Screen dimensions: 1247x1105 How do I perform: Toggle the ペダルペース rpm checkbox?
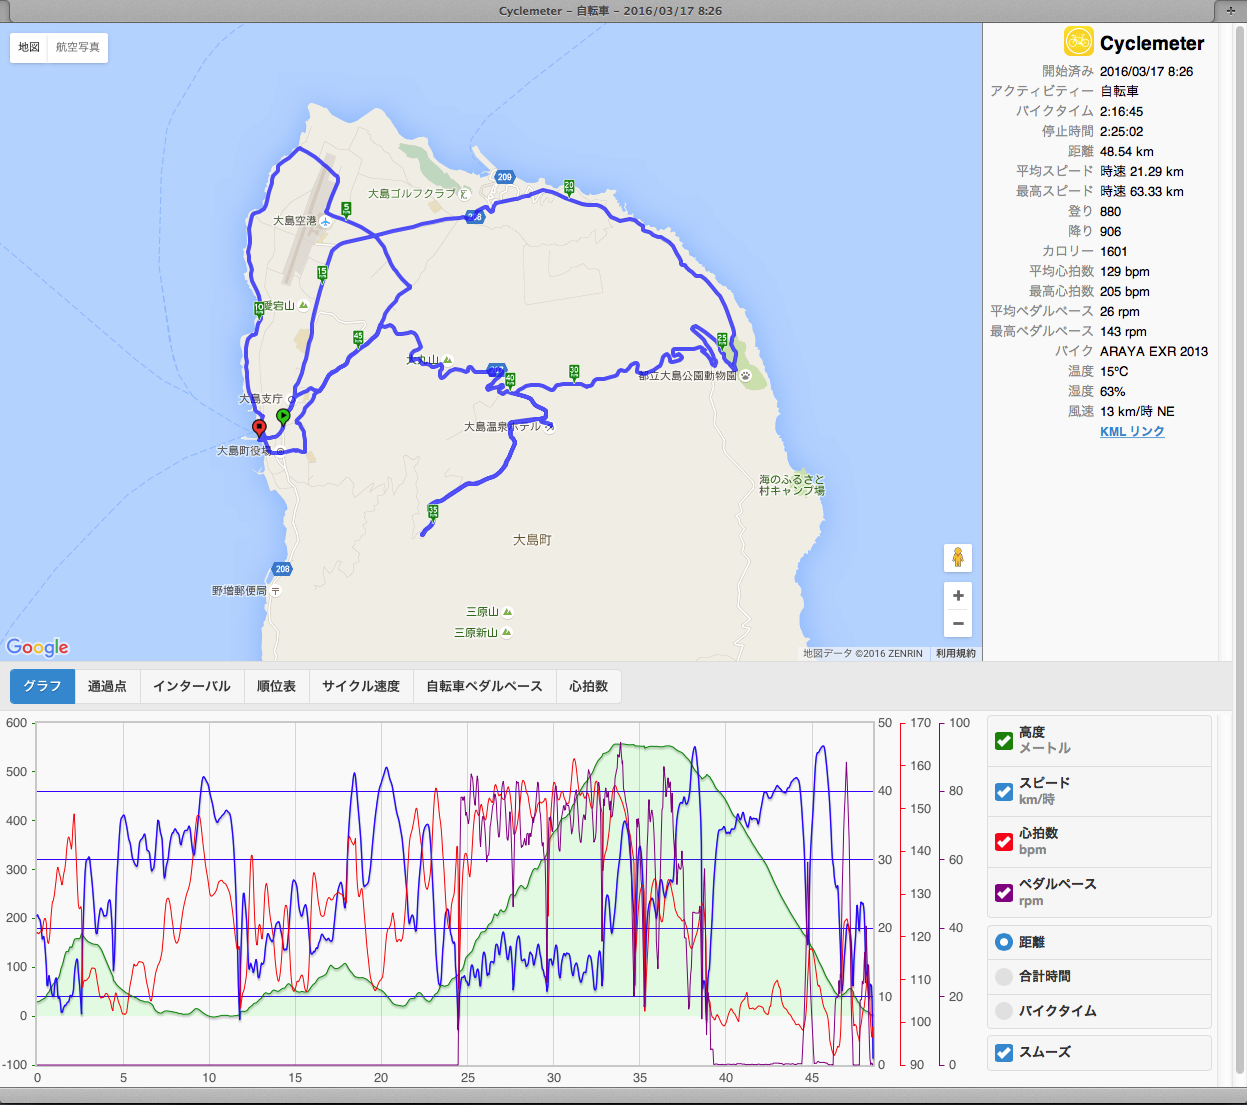coord(1004,893)
